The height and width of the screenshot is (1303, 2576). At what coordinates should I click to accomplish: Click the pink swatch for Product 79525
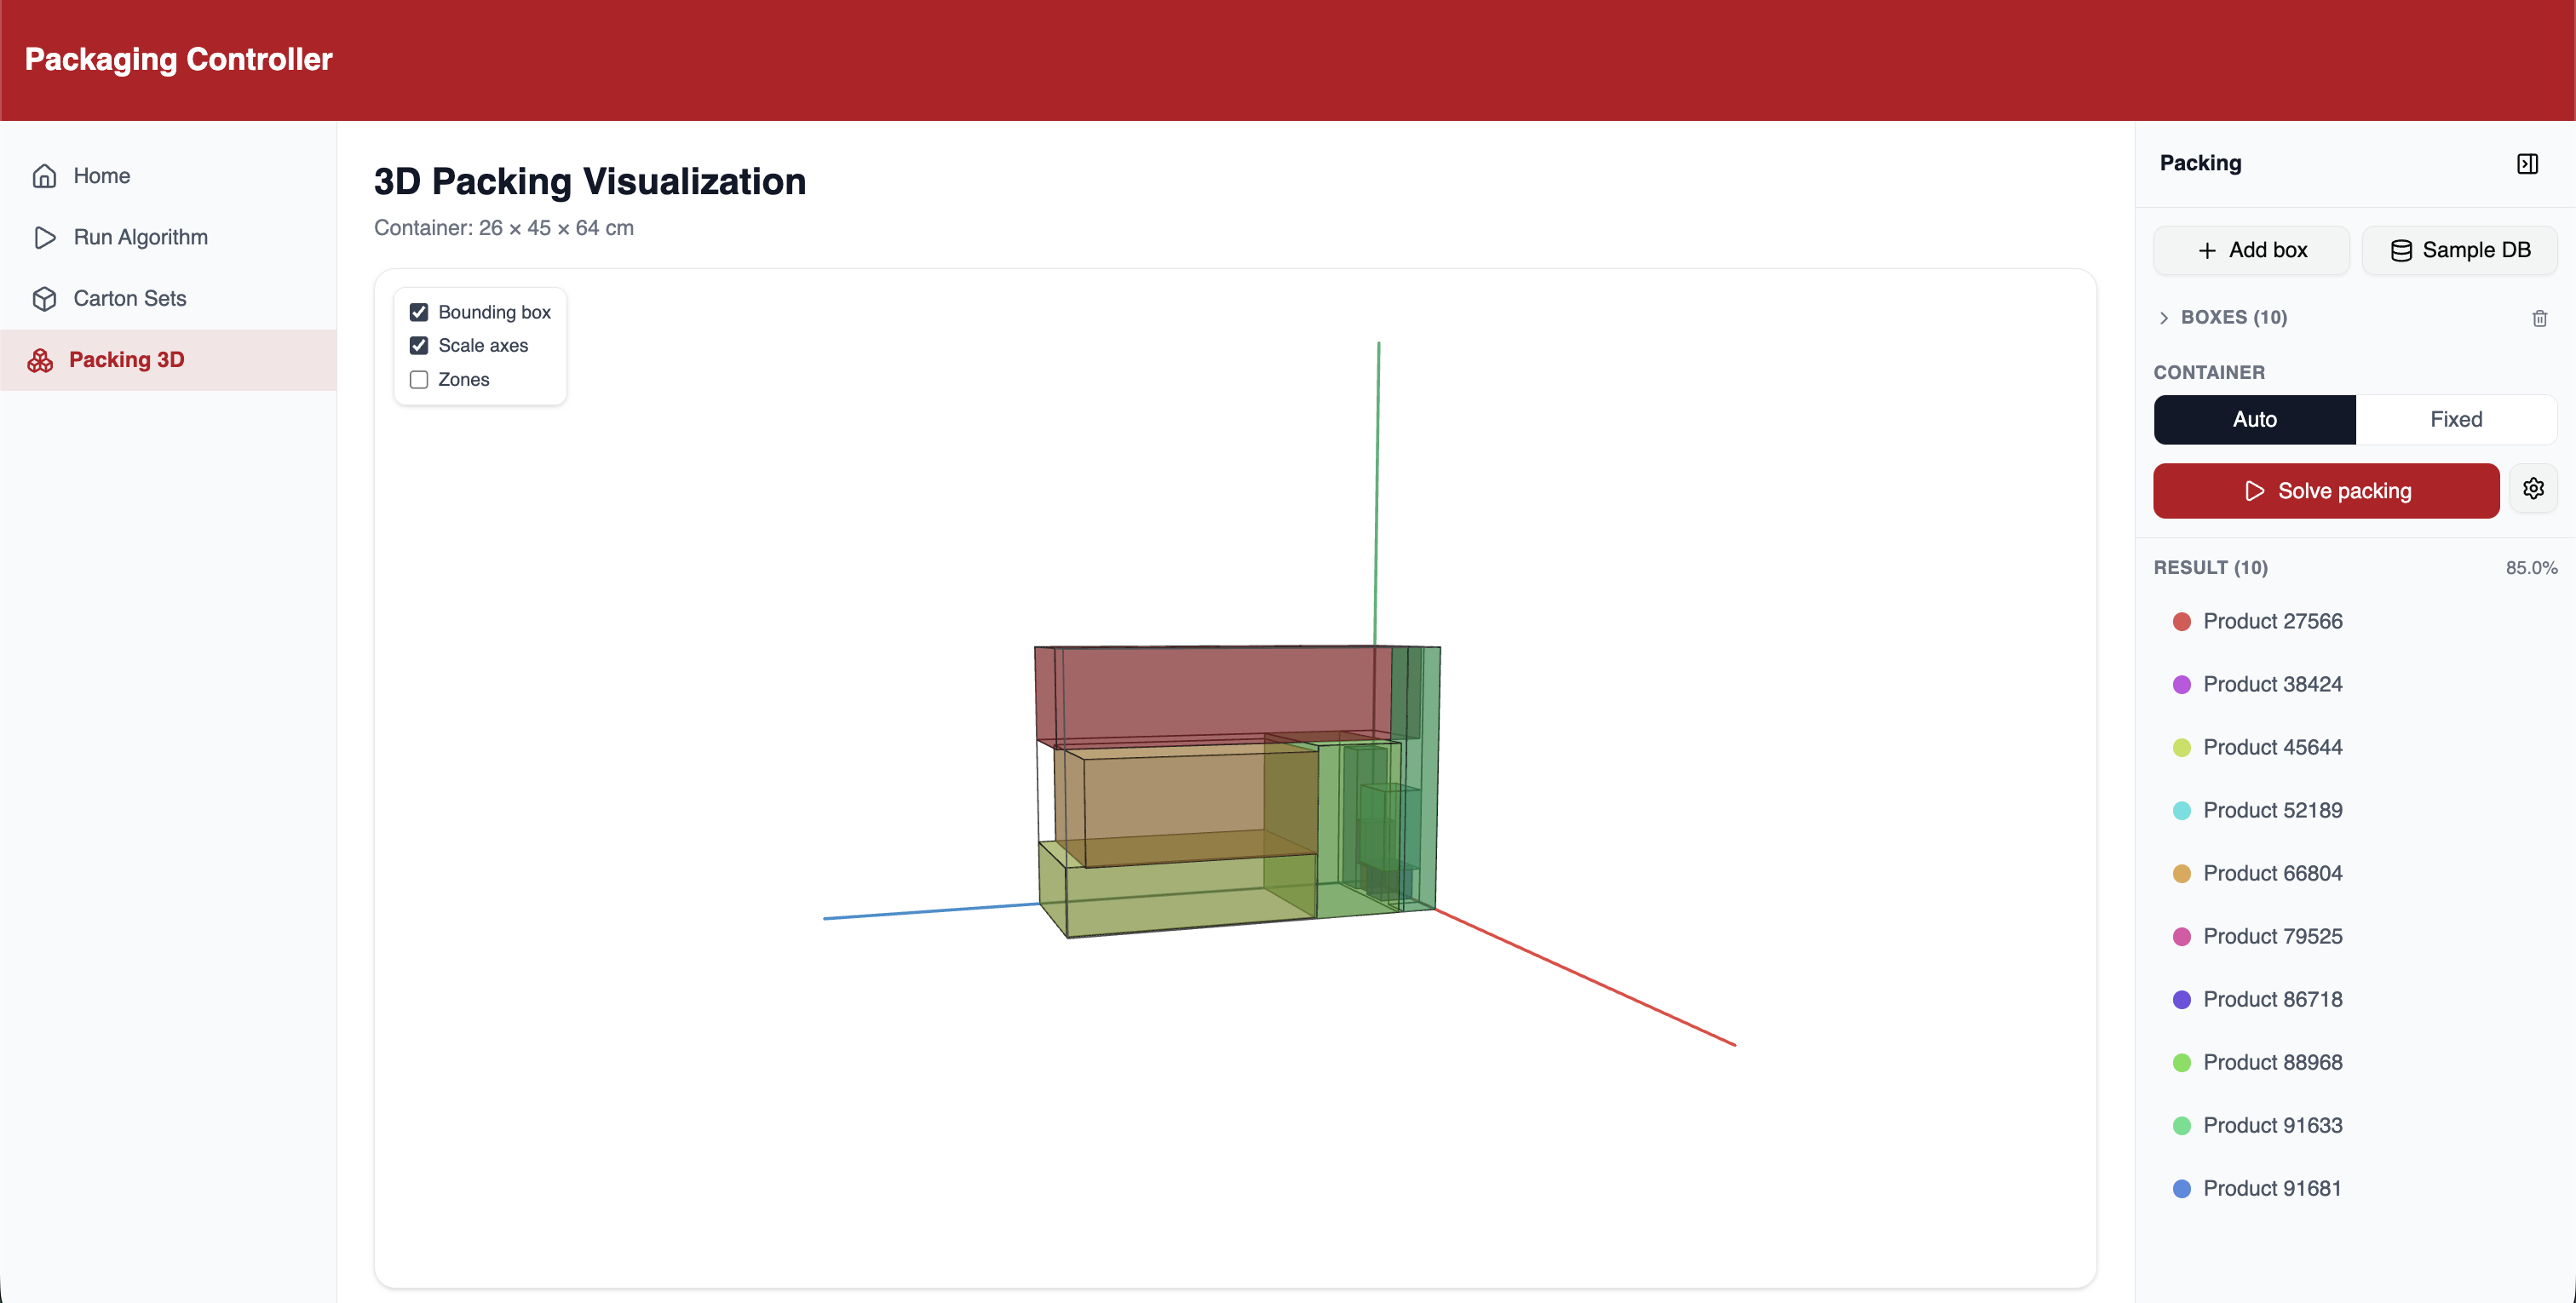pyautogui.click(x=2182, y=937)
